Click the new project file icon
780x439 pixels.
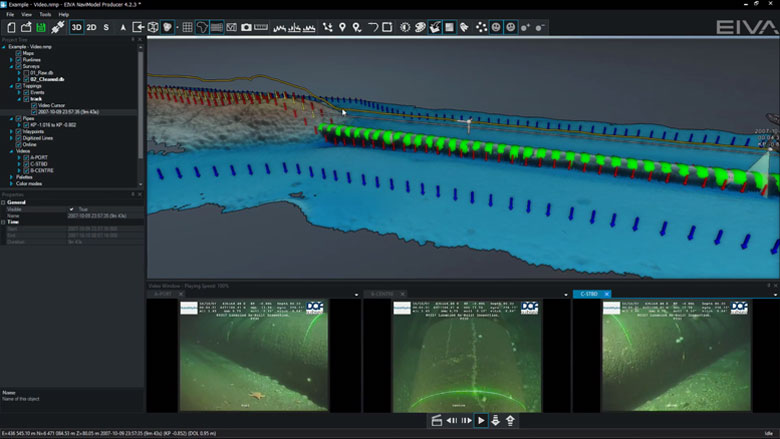click(x=10, y=27)
